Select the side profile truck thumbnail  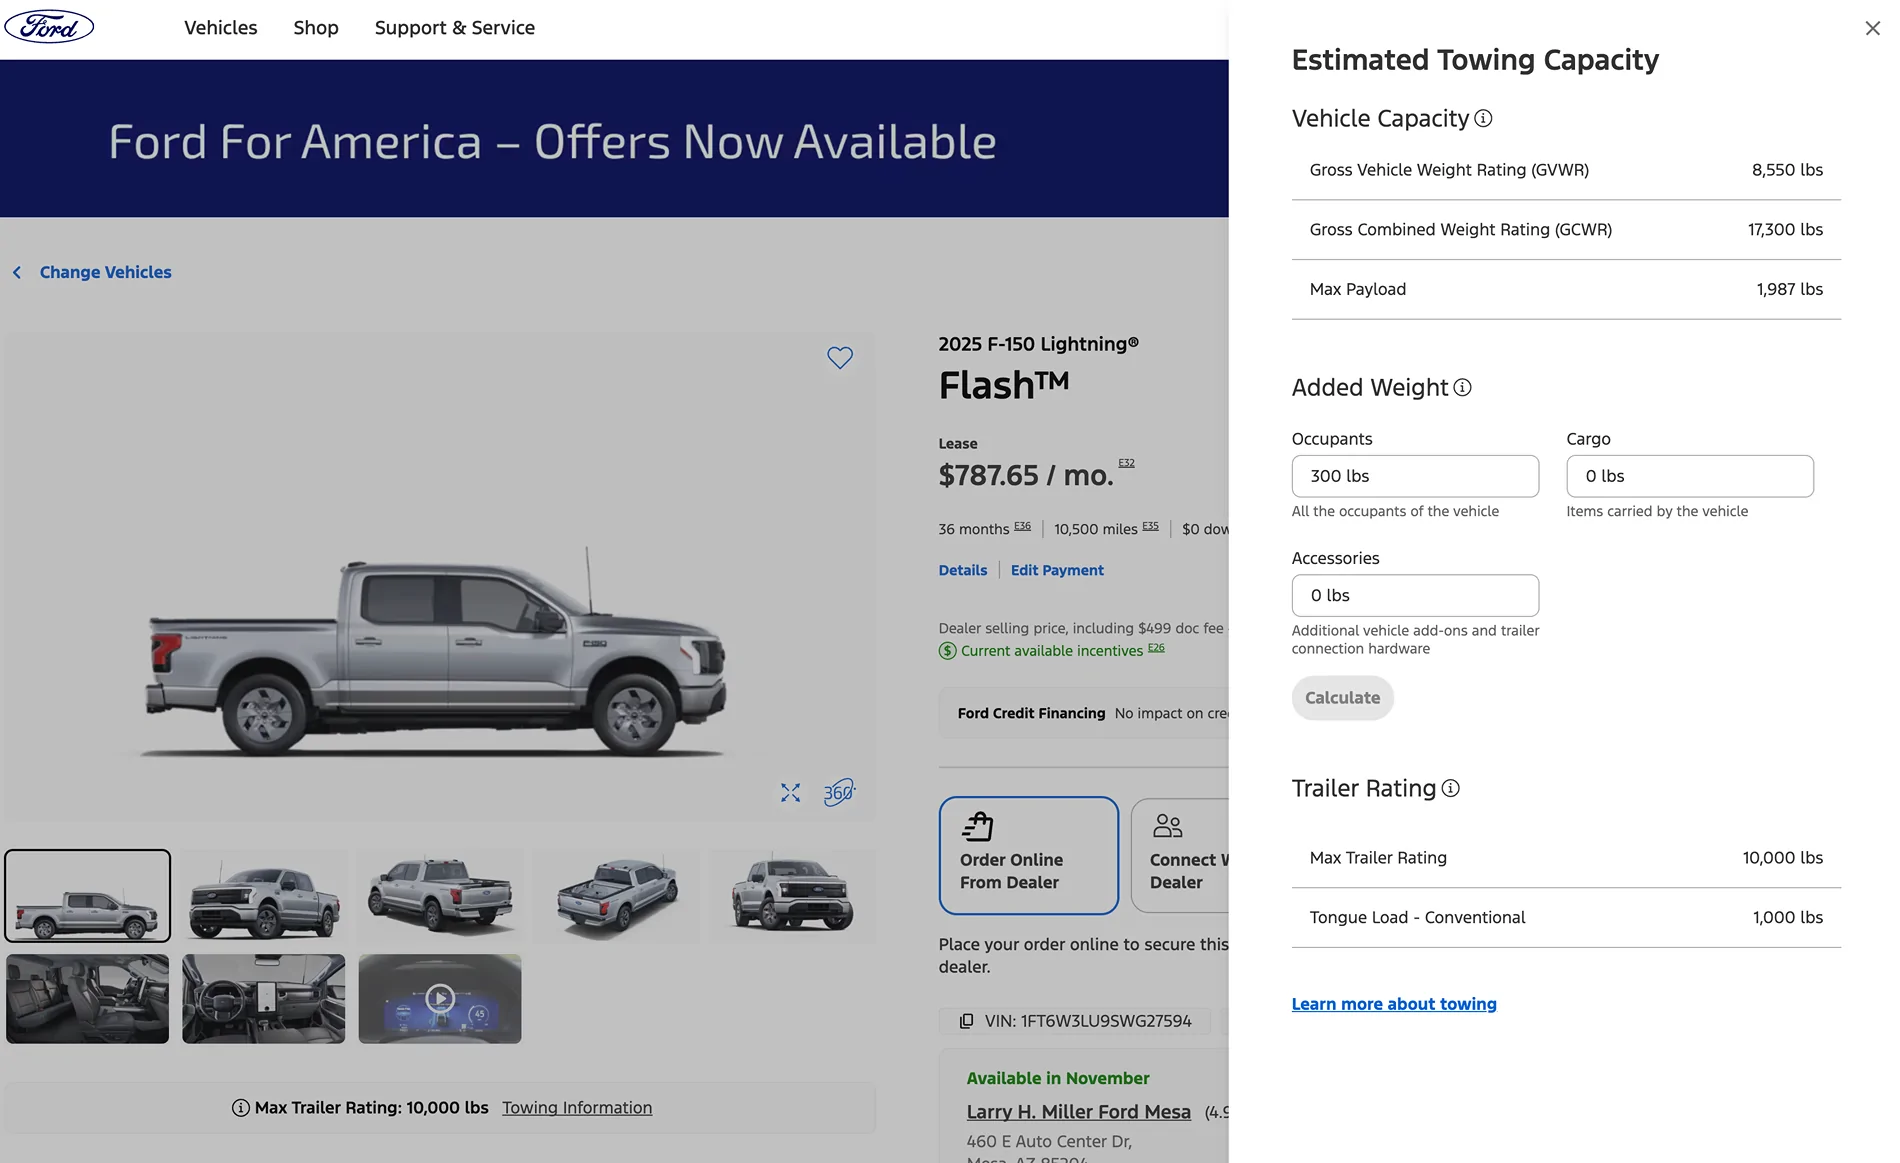[88, 896]
